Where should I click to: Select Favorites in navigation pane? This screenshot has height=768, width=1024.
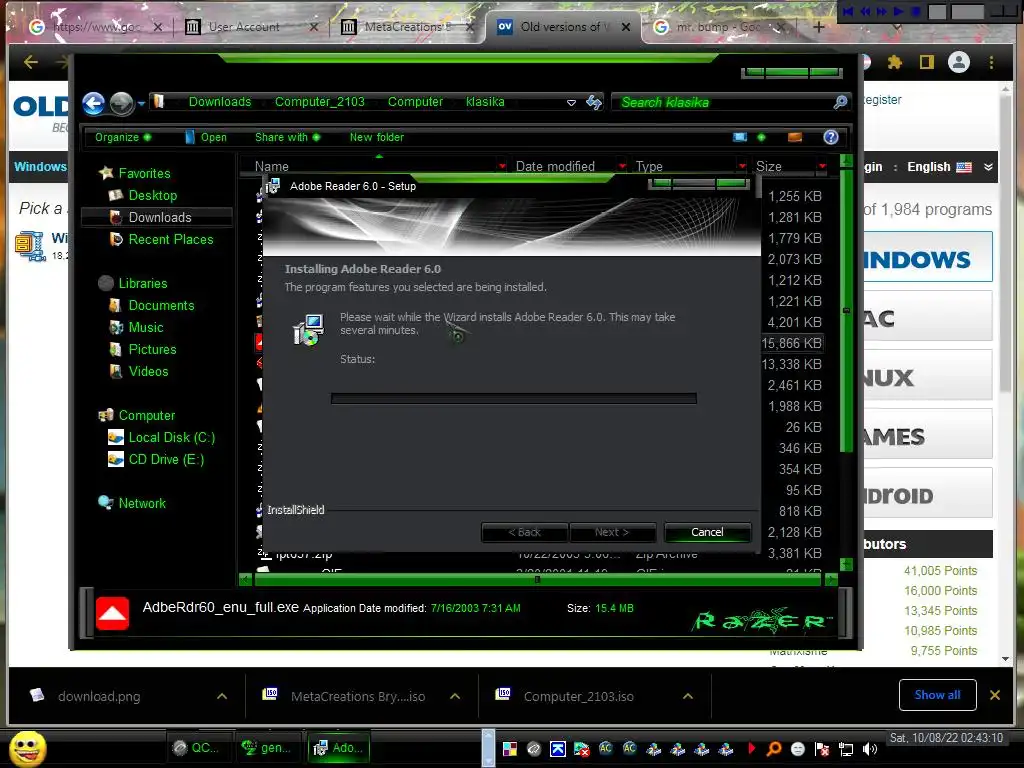(144, 173)
